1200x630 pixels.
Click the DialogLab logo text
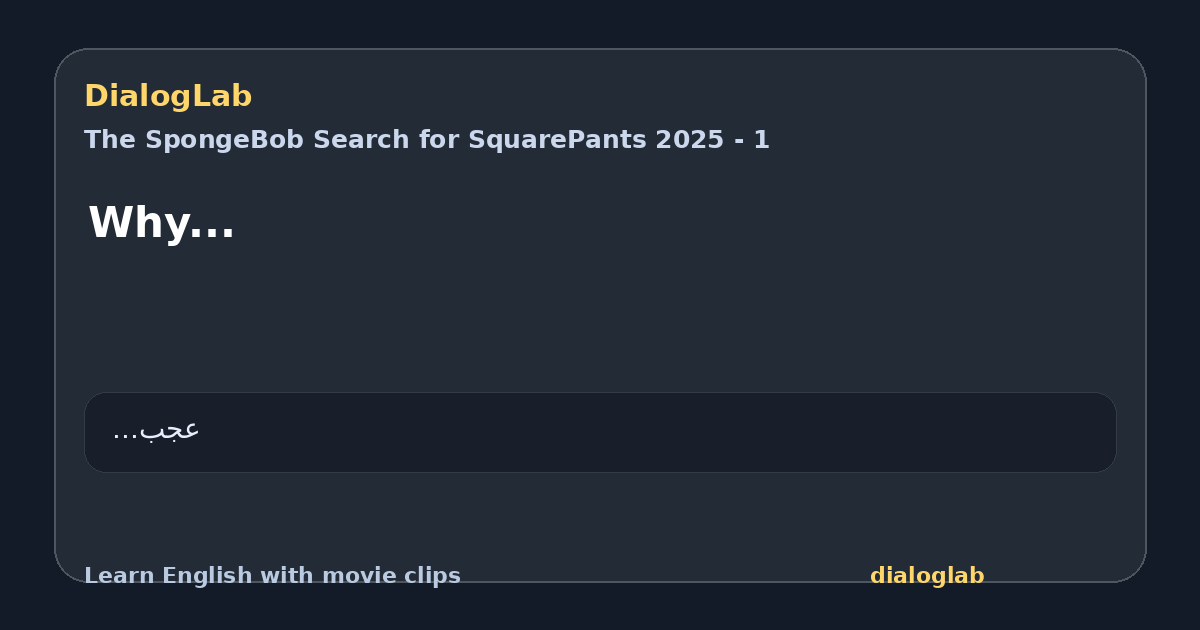pos(168,96)
